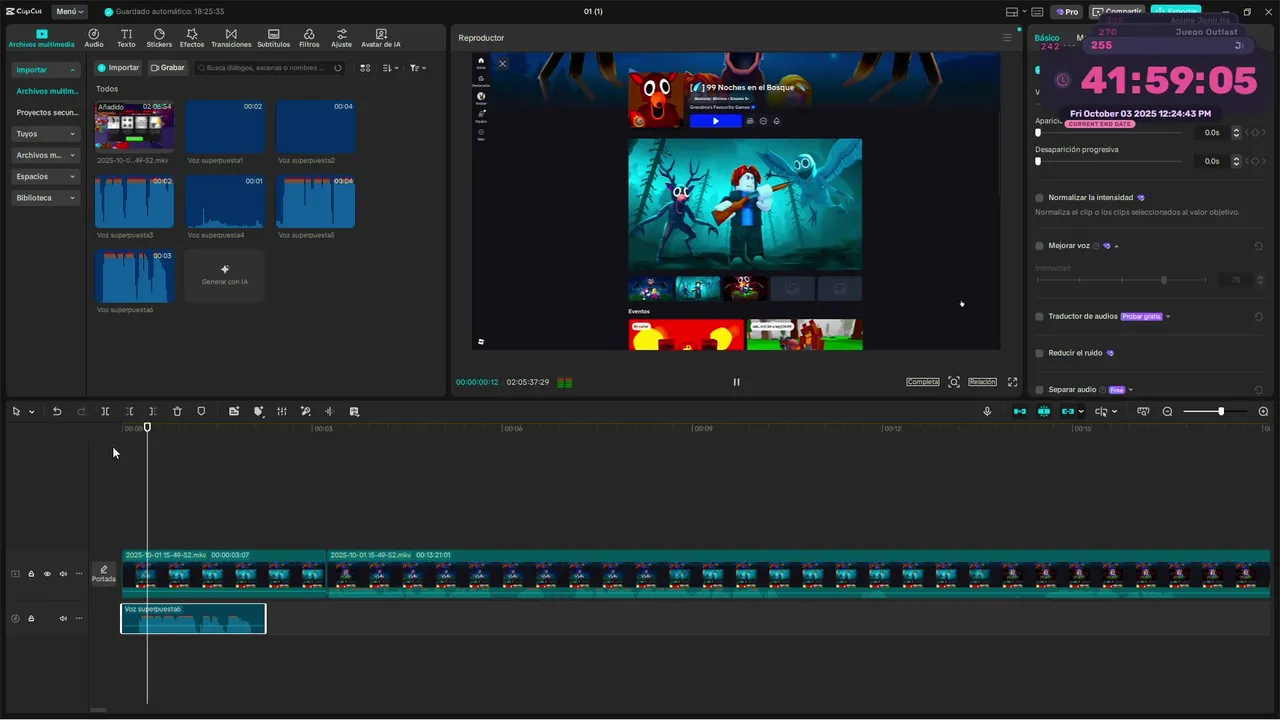The image size is (1280, 720).
Task: Toggle the timeline linkage option
Action: pyautogui.click(x=1068, y=411)
